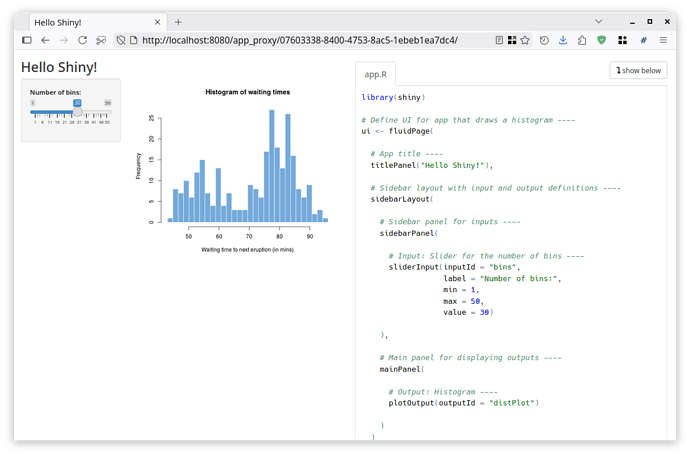The width and height of the screenshot is (690, 456).
Task: Bookmark this page with the star icon
Action: pyautogui.click(x=525, y=40)
